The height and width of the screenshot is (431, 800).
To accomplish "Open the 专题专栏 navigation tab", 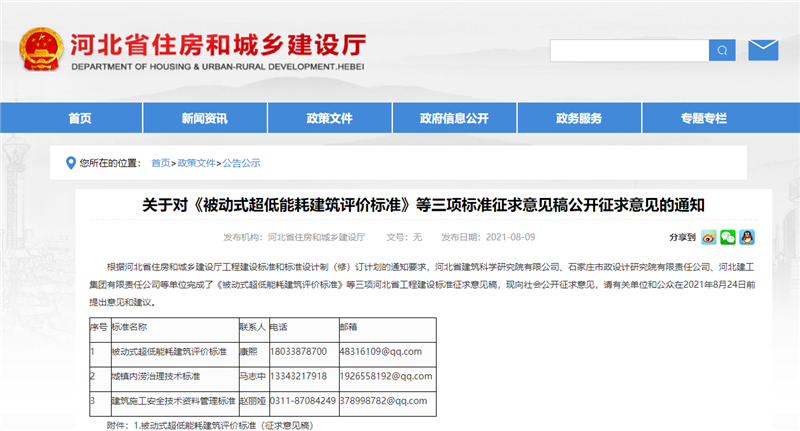I will tap(703, 118).
